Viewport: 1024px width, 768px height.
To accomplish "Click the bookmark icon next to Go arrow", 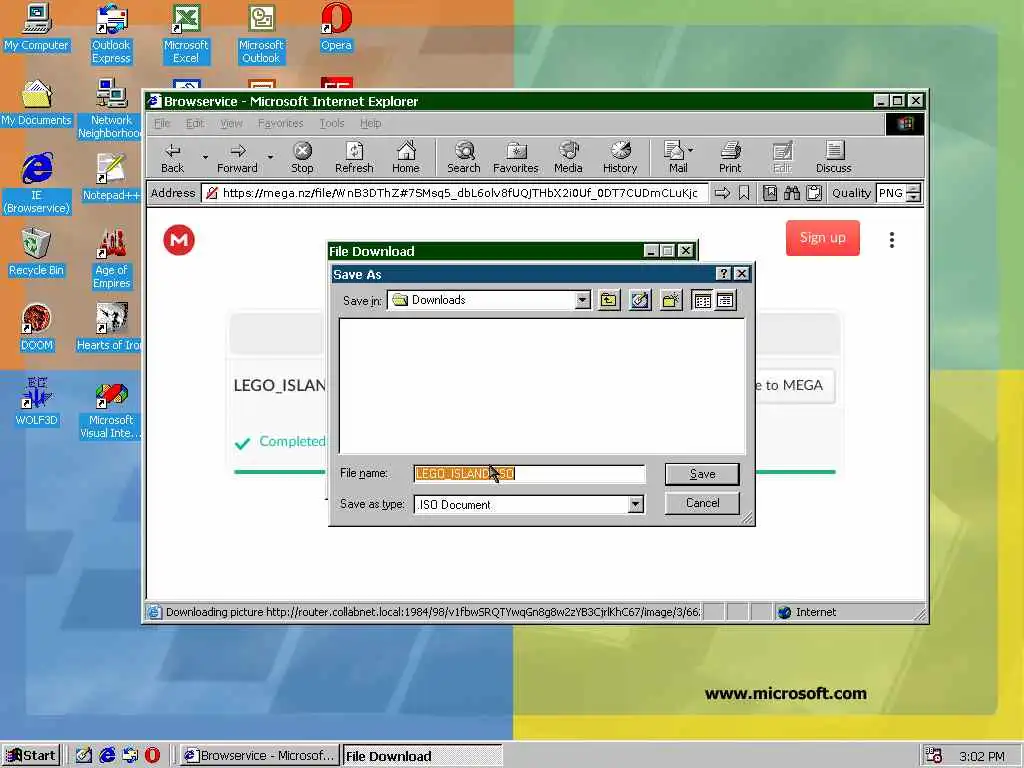I will [x=744, y=193].
